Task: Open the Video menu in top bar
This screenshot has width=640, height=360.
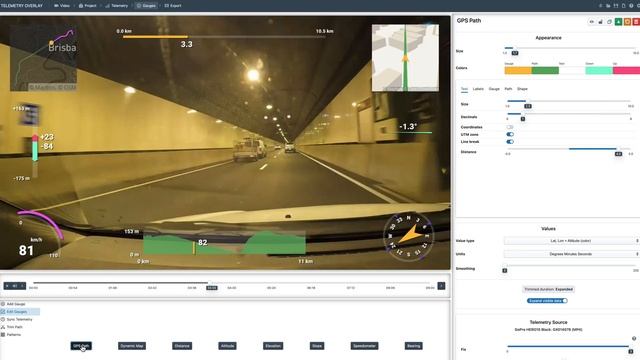Action: point(62,6)
